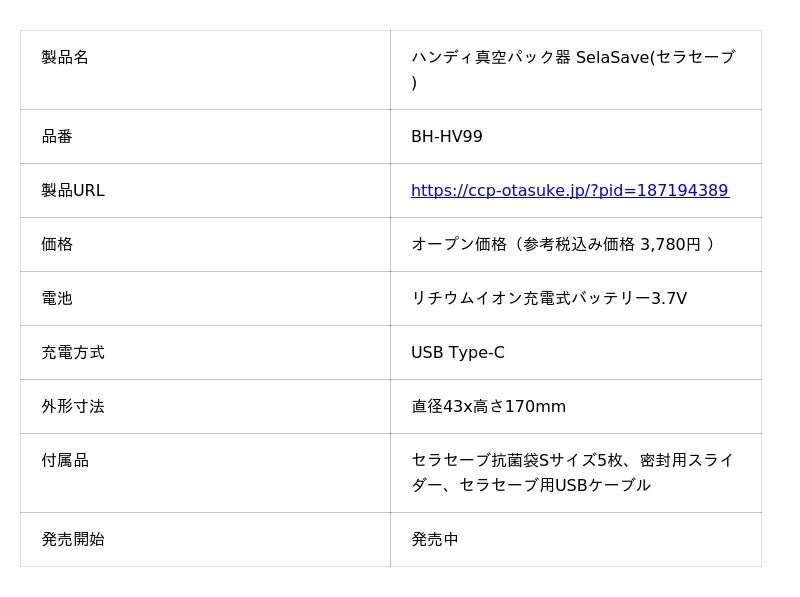Image resolution: width=800 pixels, height=597 pixels.
Task: Click the 価格 label cell
Action: click(57, 244)
